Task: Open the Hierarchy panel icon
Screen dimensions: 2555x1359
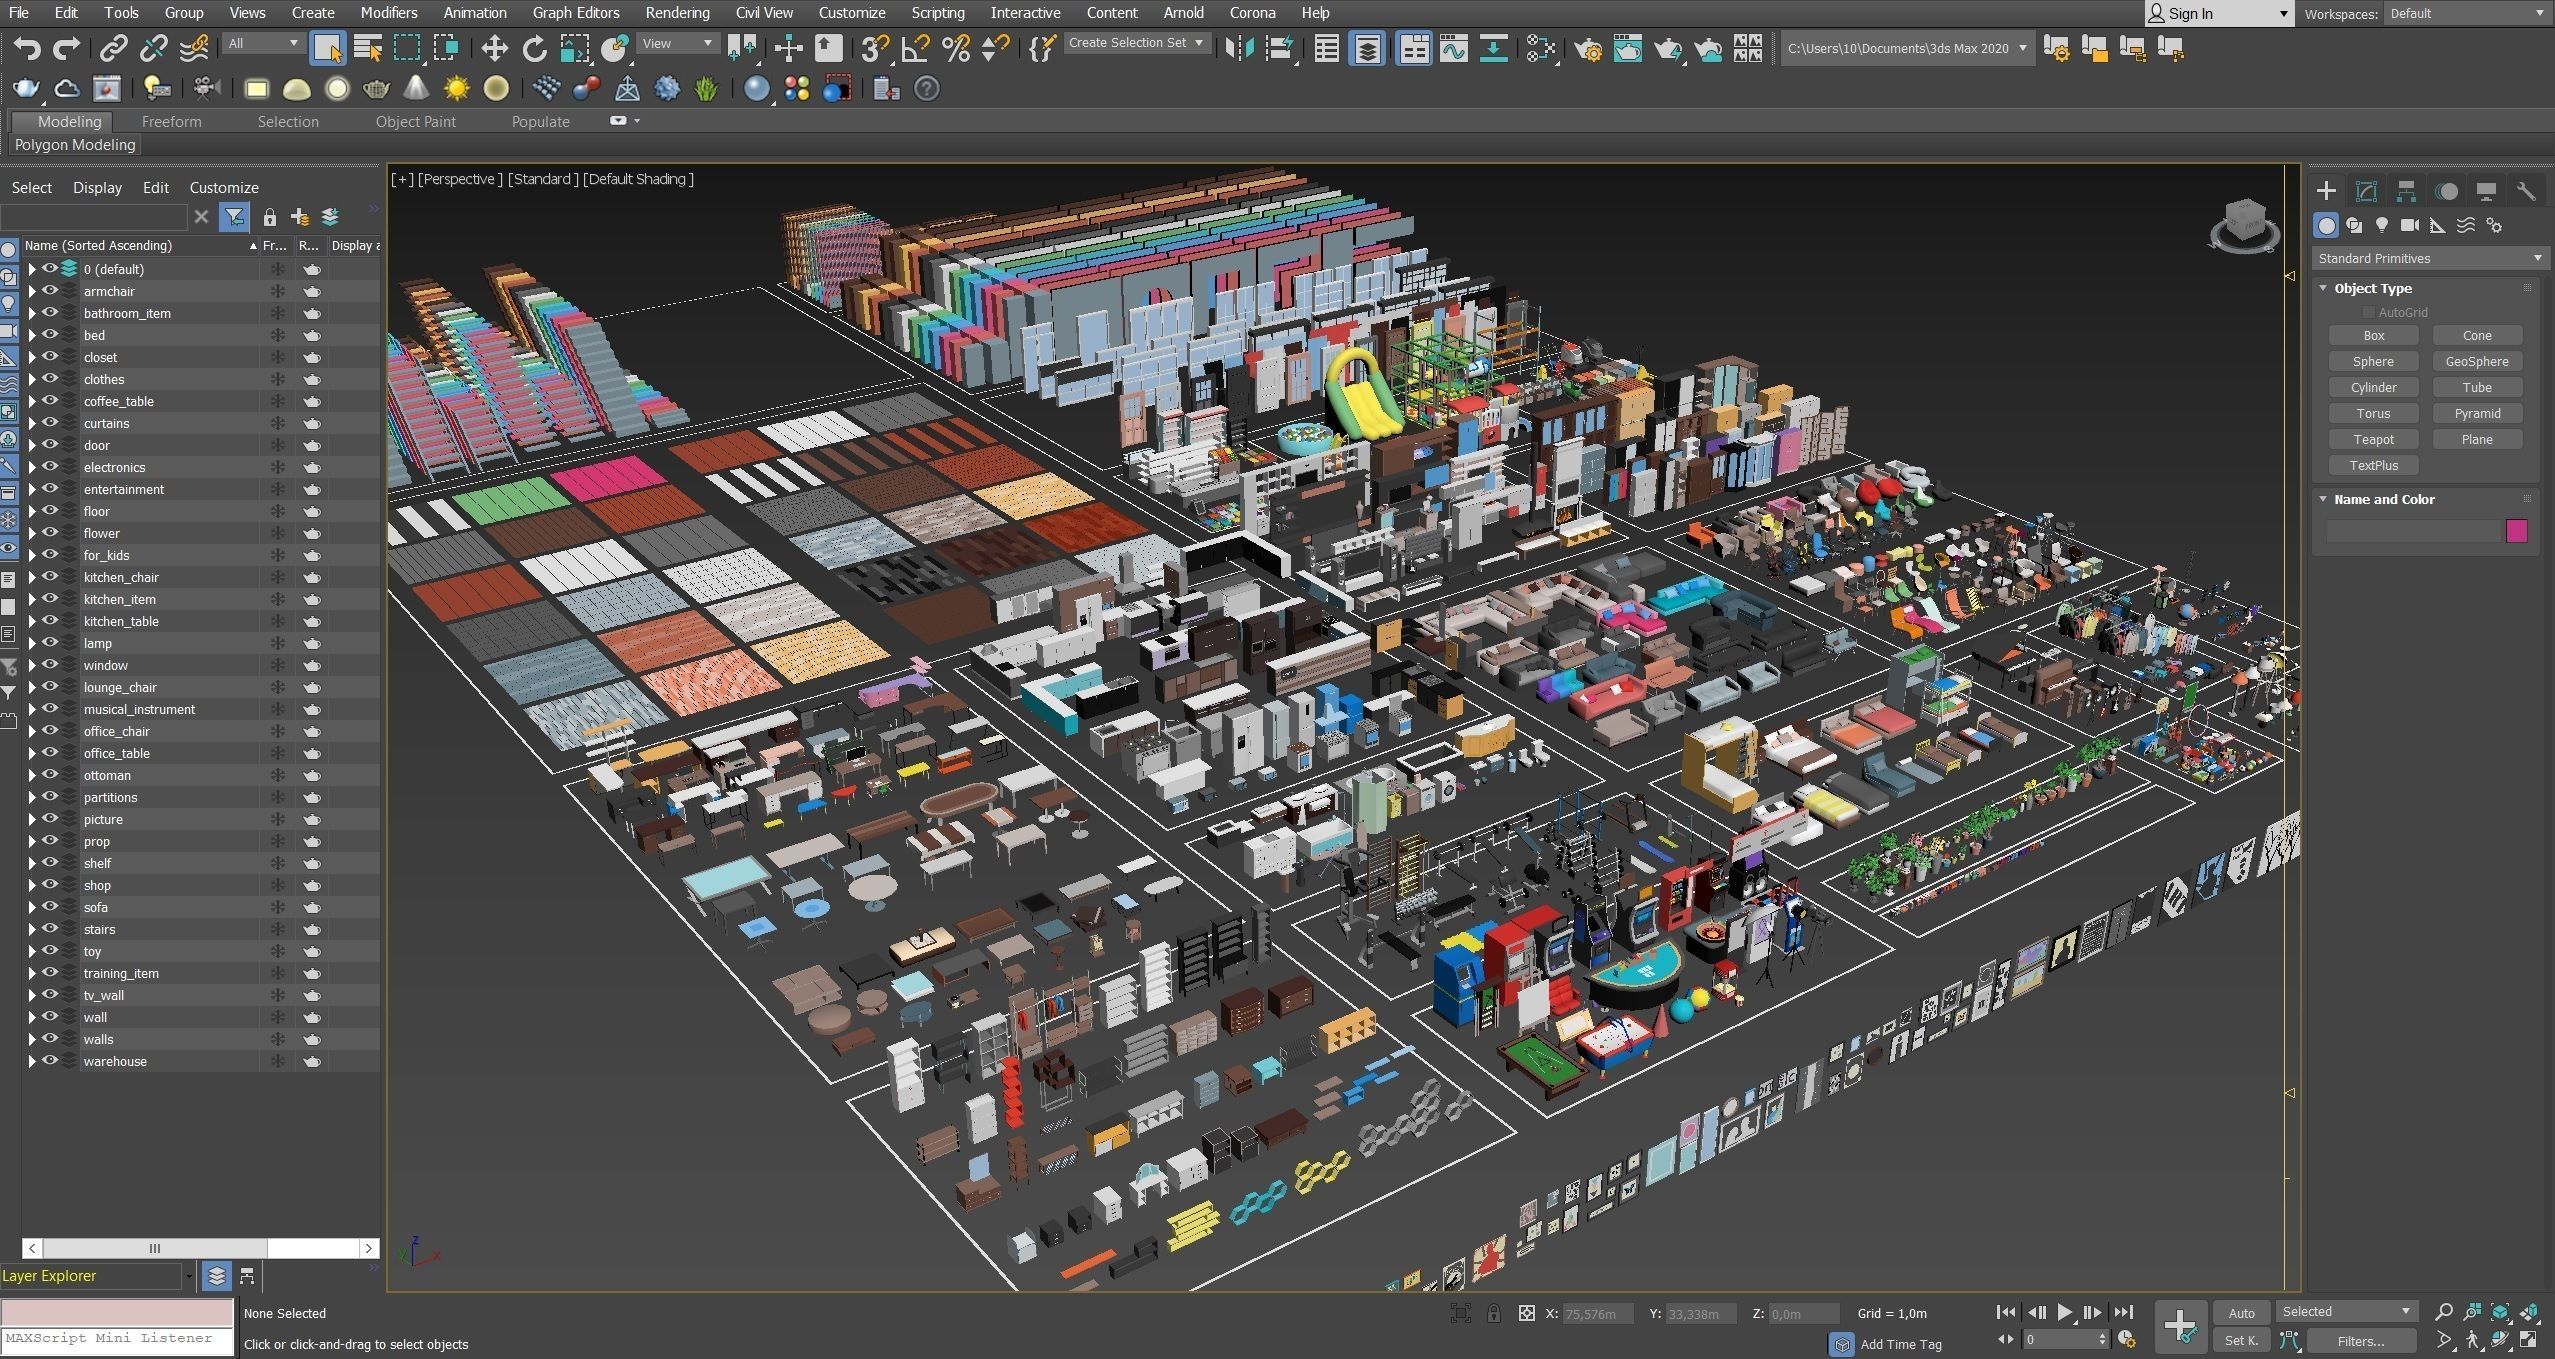Action: click(2406, 191)
